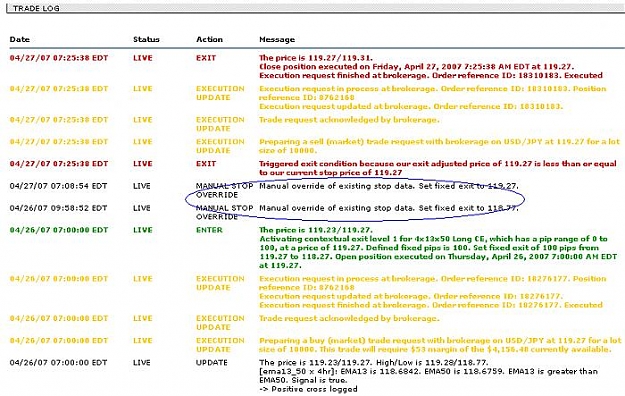Click message 'Set fixed exit to 118.77'
Screen dimensions: 625x396
(x=468, y=208)
